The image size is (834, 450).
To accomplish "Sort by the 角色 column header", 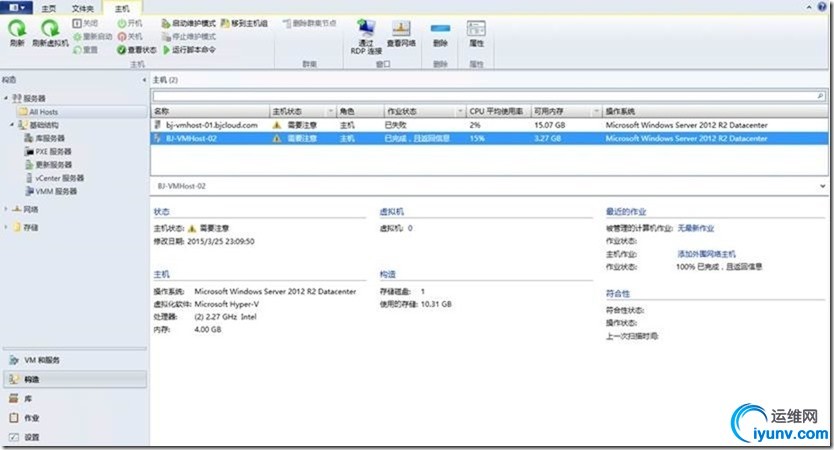I will 361,111.
